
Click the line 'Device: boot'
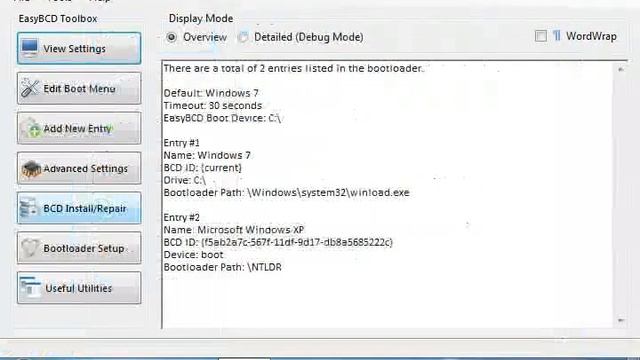tap(193, 255)
